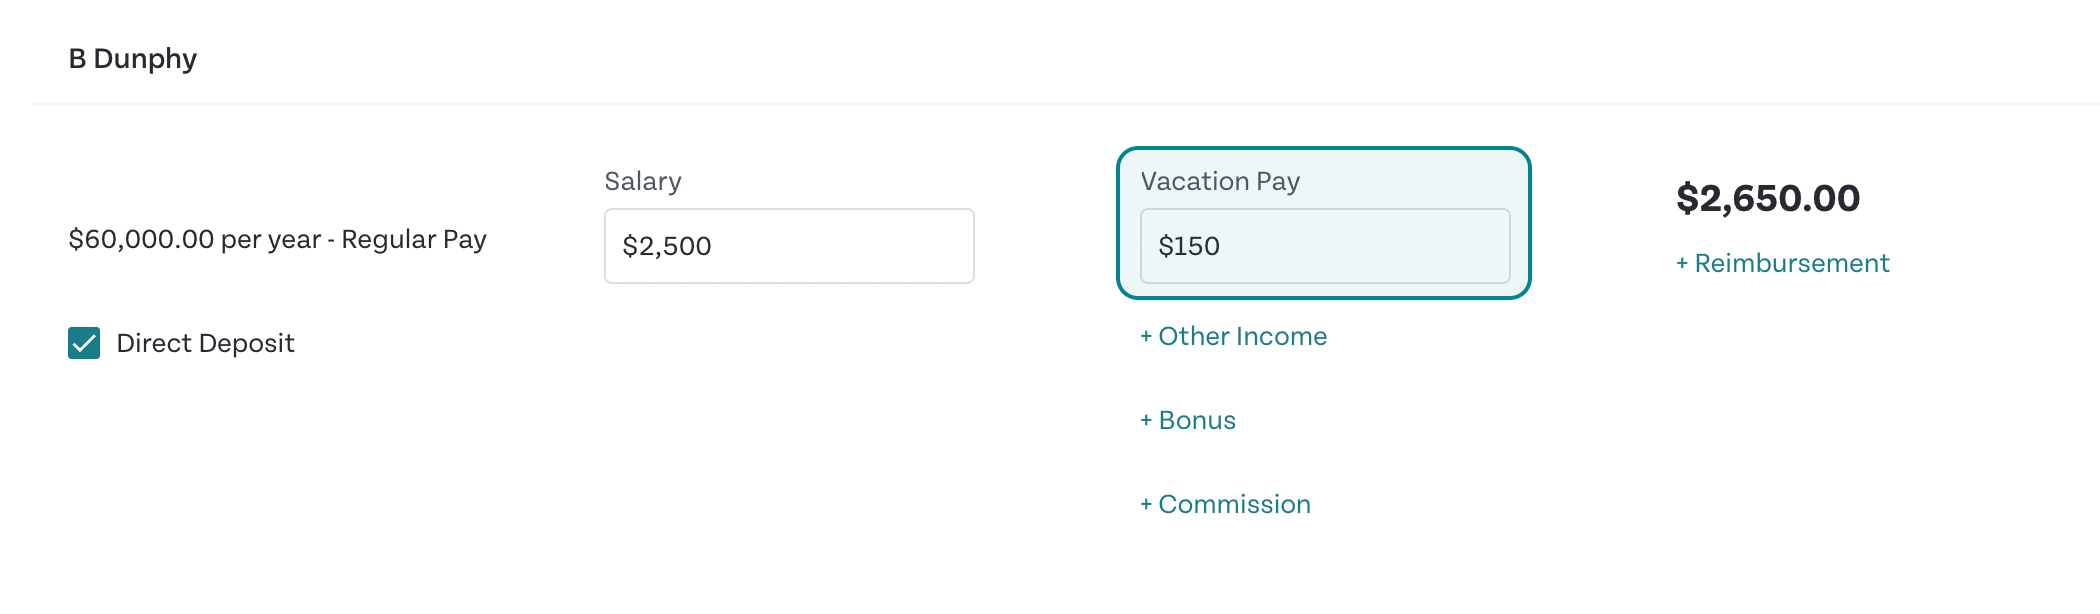2100x614 pixels.
Task: Click the $60,000.00 per year Regular Pay text
Action: tap(277, 239)
